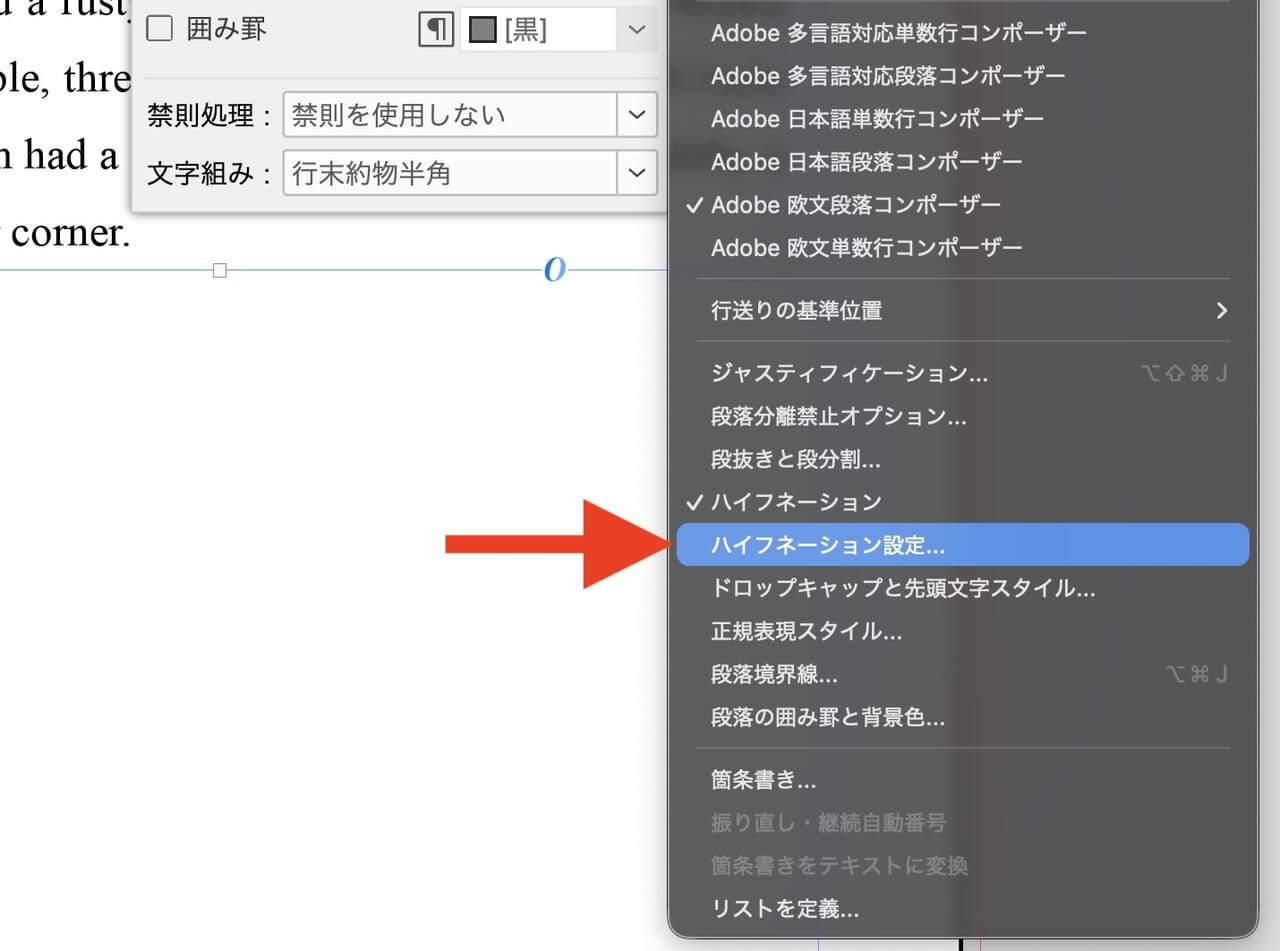Click the paragraph mark icon beside [黒]

[x=435, y=30]
